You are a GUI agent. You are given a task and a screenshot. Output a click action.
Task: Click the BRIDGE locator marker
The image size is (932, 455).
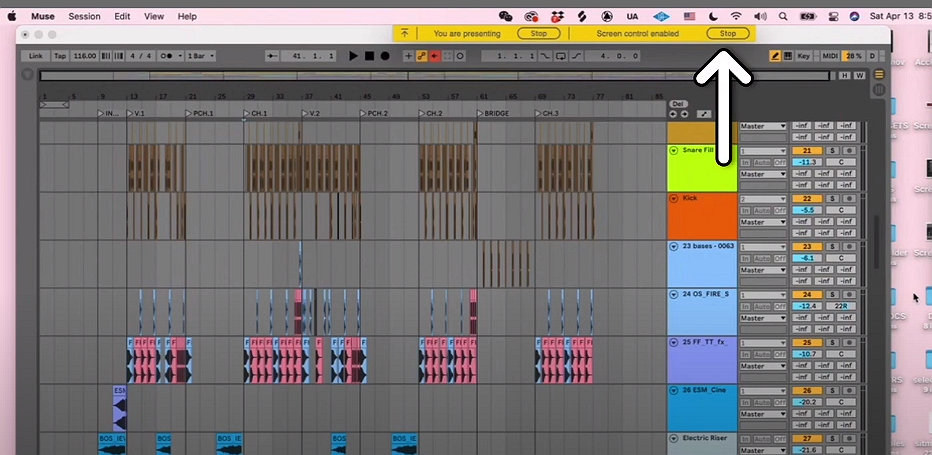(x=493, y=113)
